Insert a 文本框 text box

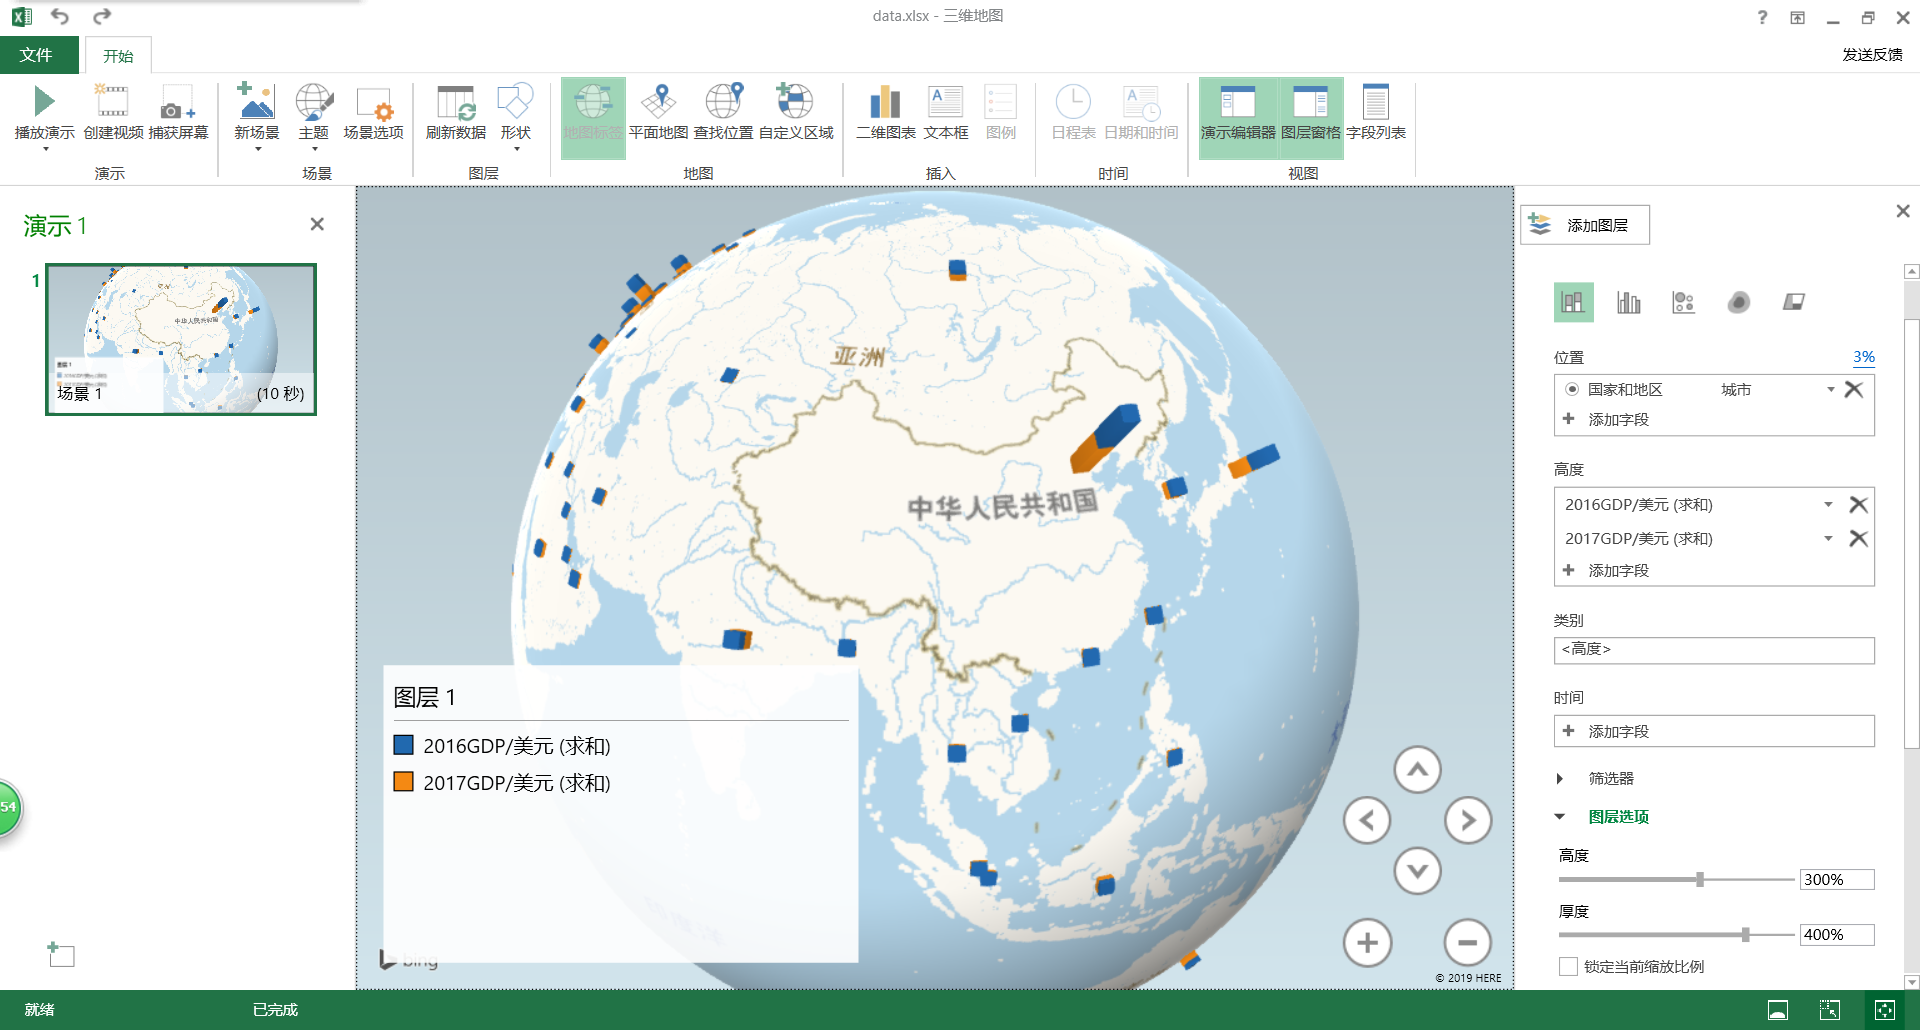pos(944,112)
